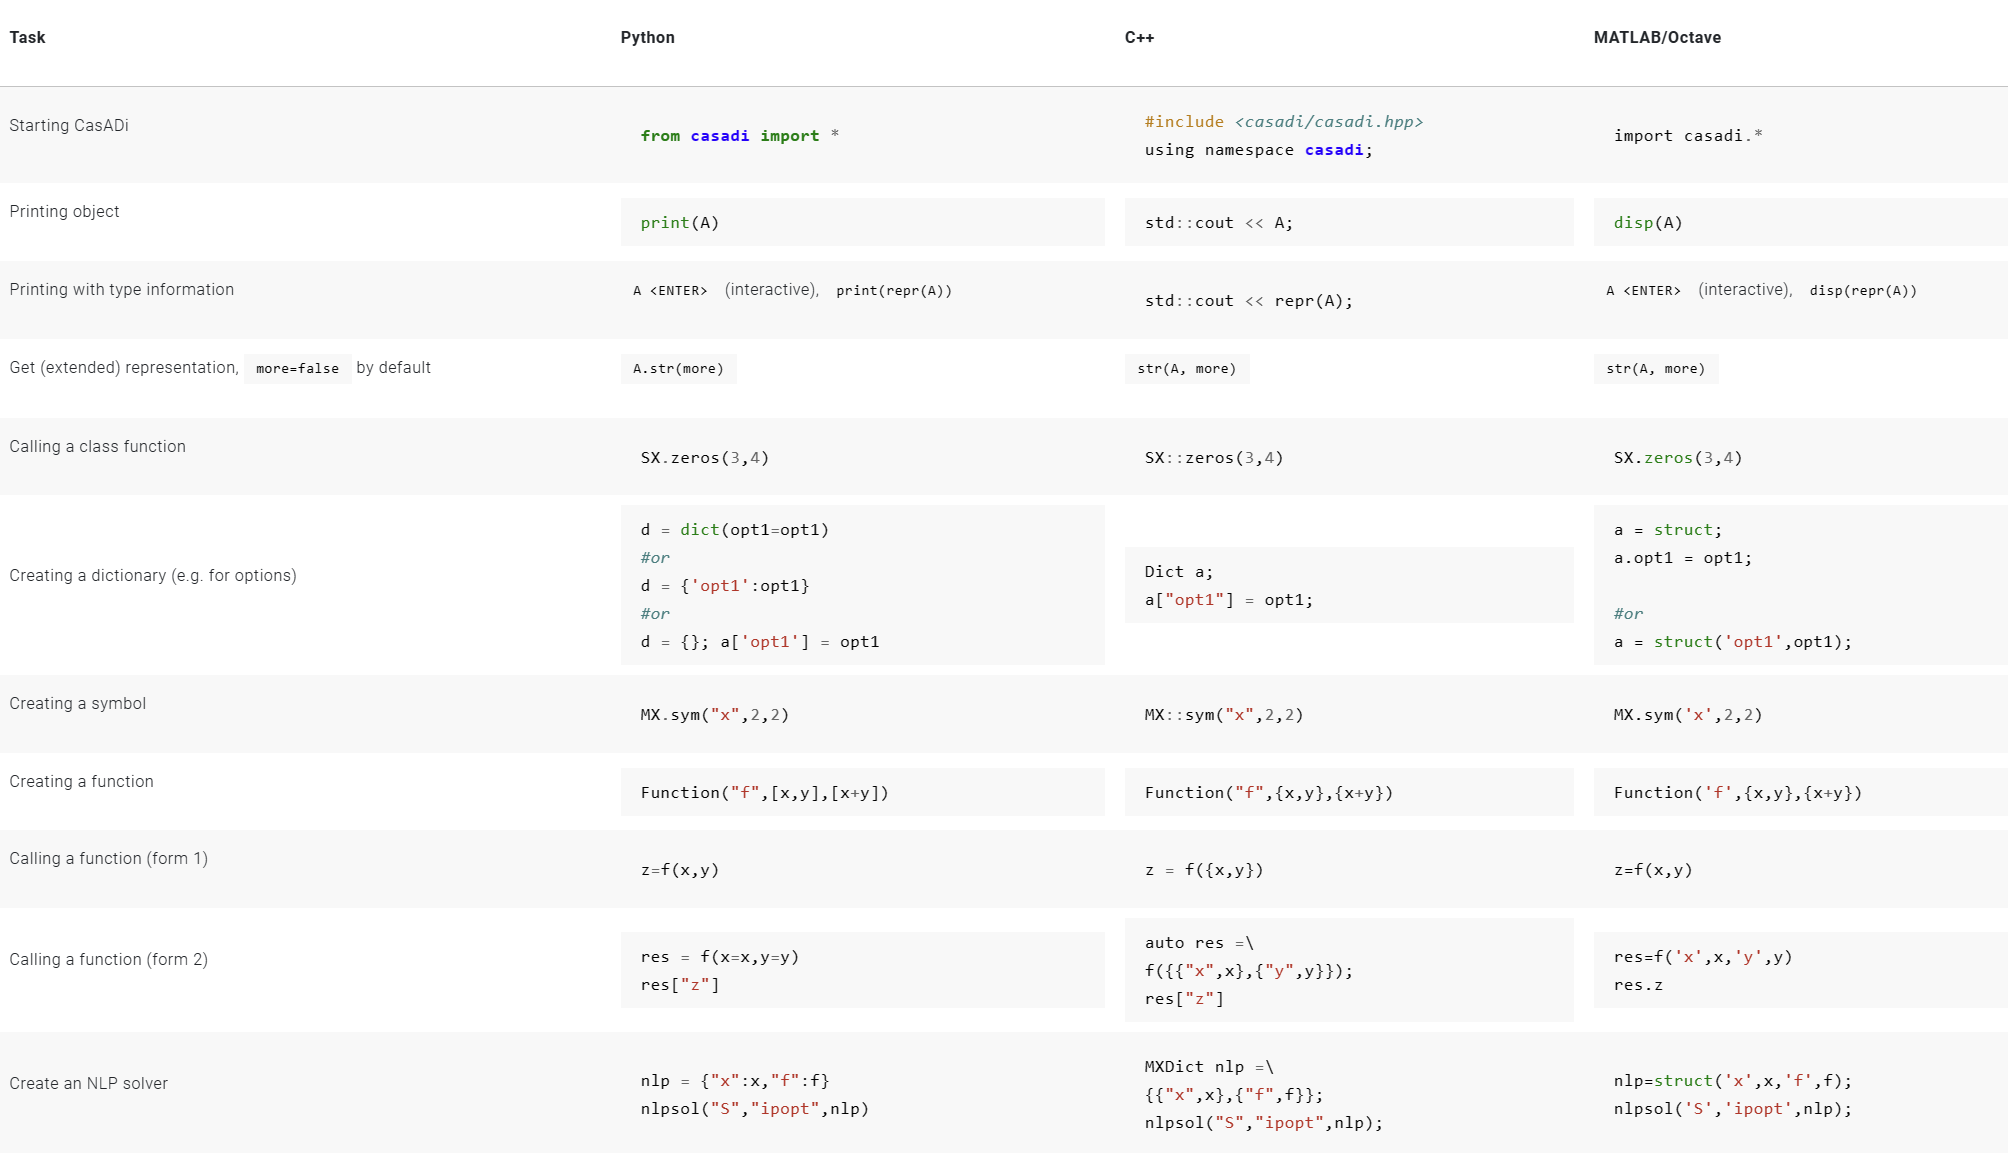Click the MATLAB/Octave column header
Screen dimensions: 2008x1153
point(1657,38)
